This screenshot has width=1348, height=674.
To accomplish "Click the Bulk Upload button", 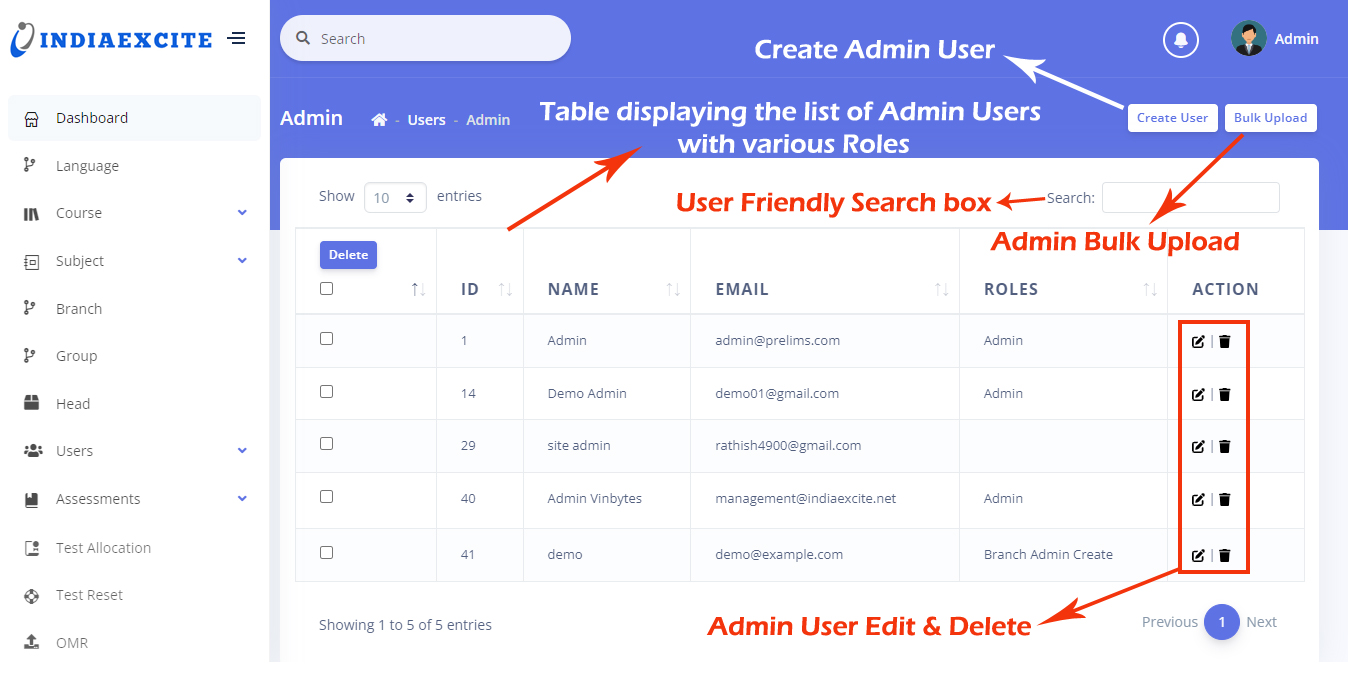I will pos(1270,118).
